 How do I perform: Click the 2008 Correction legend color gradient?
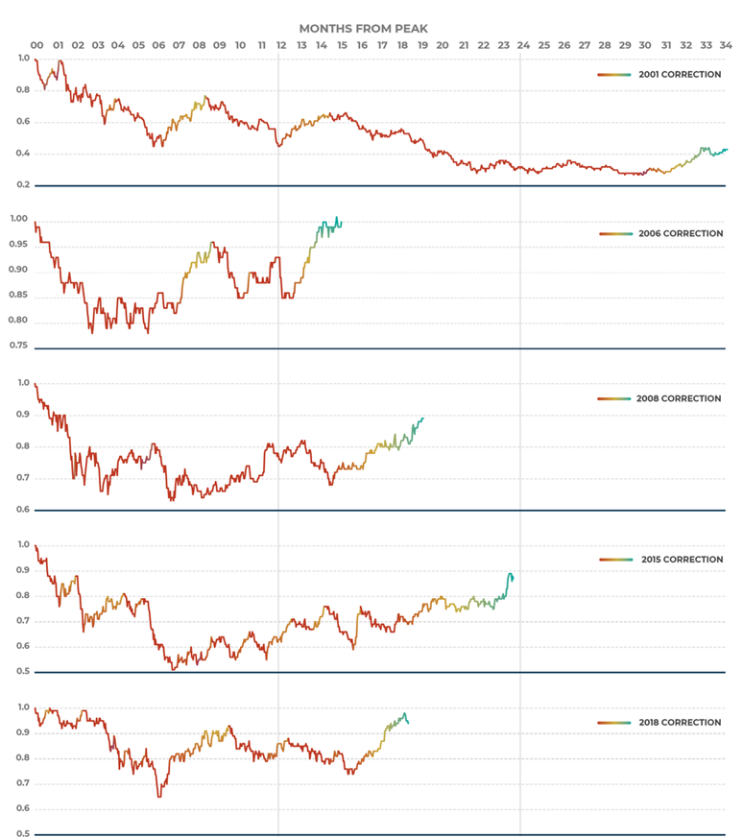click(x=615, y=399)
